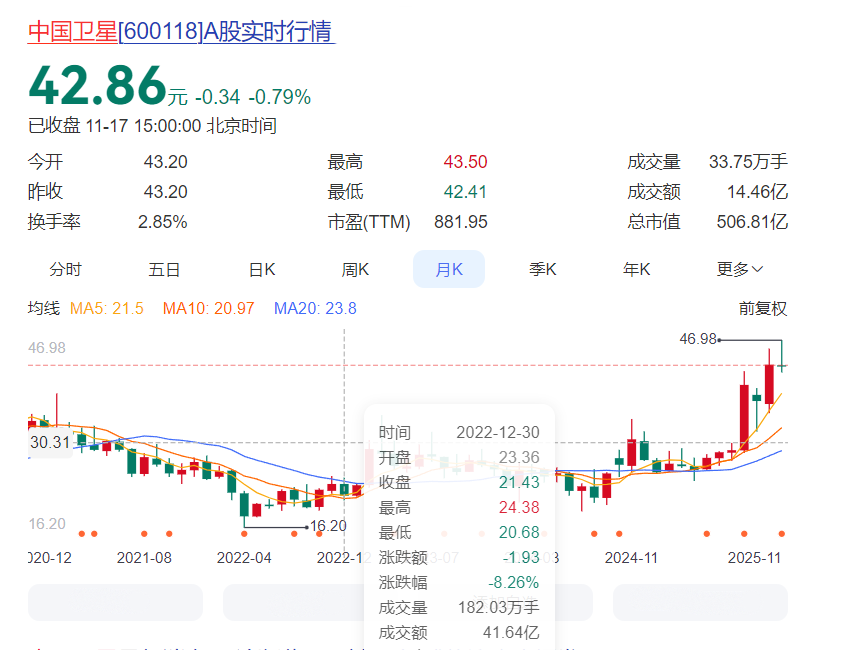Click the MA10: 20.97 indicator label
Image resolution: width=864 pixels, height=650 pixels.
point(208,308)
